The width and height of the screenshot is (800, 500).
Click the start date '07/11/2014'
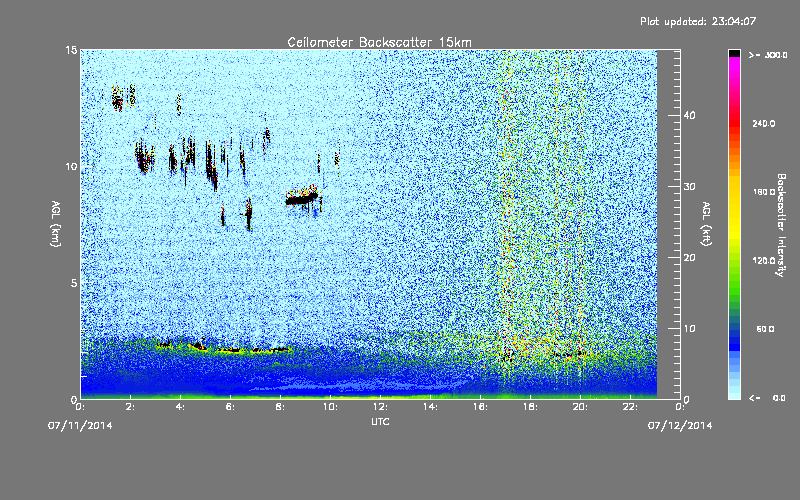pyautogui.click(x=80, y=426)
